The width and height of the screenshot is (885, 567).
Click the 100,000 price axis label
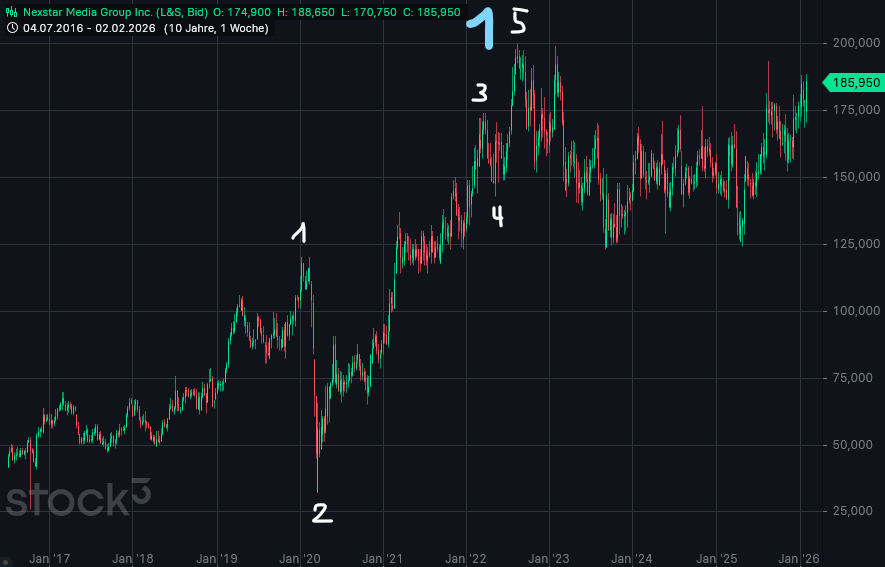point(855,311)
